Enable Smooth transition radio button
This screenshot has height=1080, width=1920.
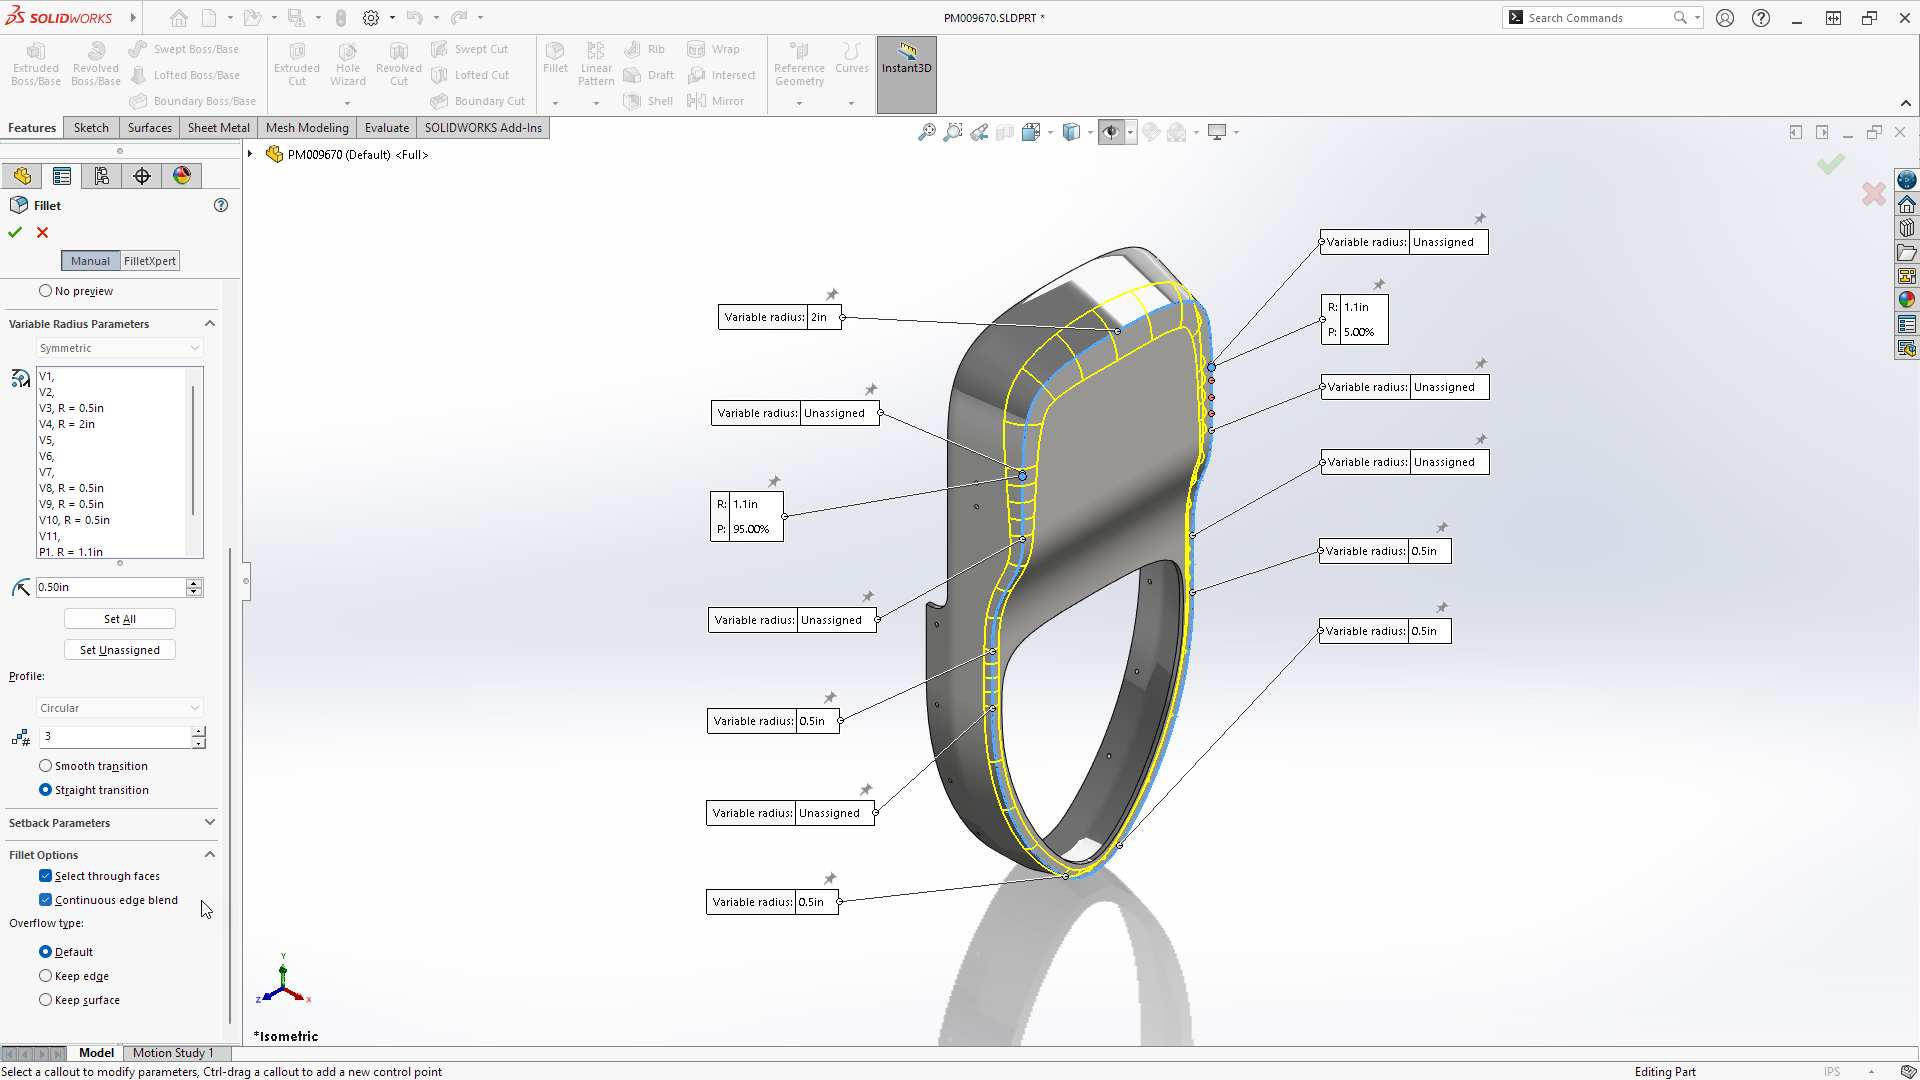[x=46, y=765]
